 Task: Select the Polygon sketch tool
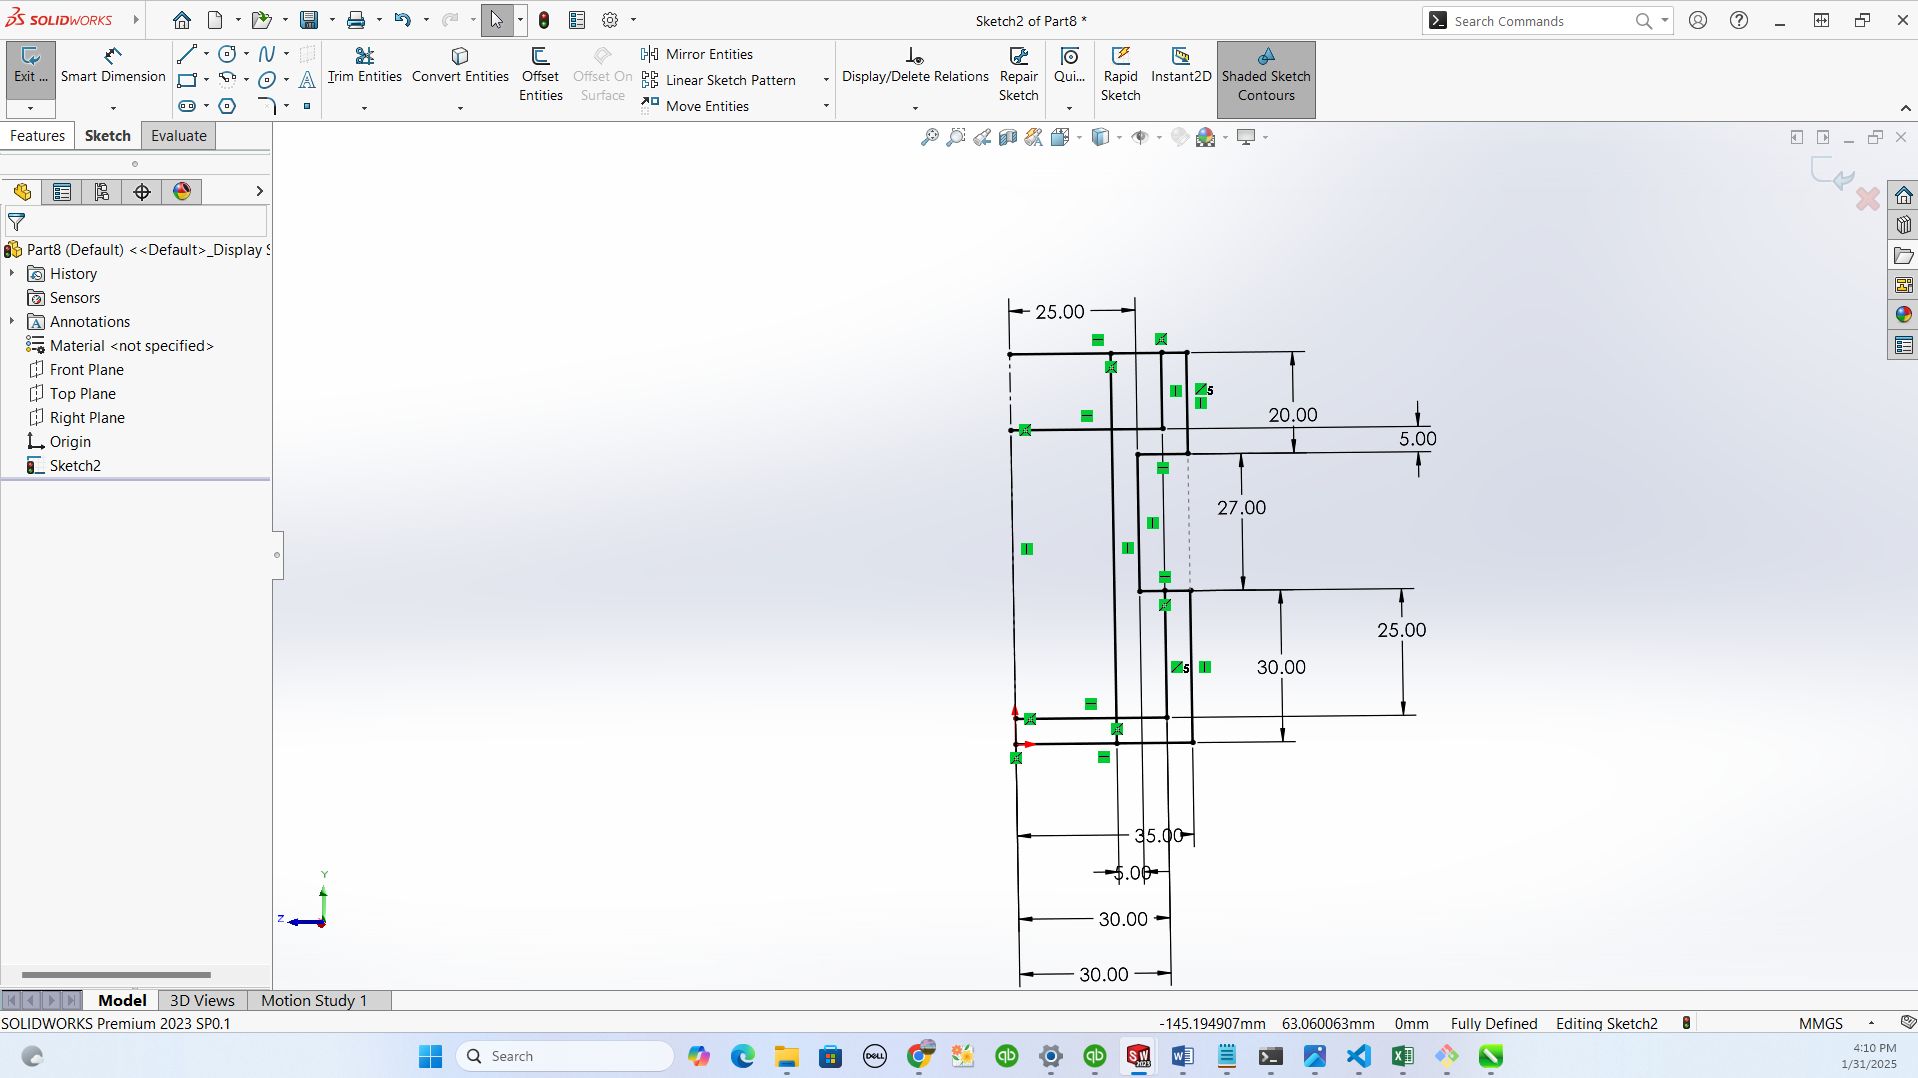227,106
